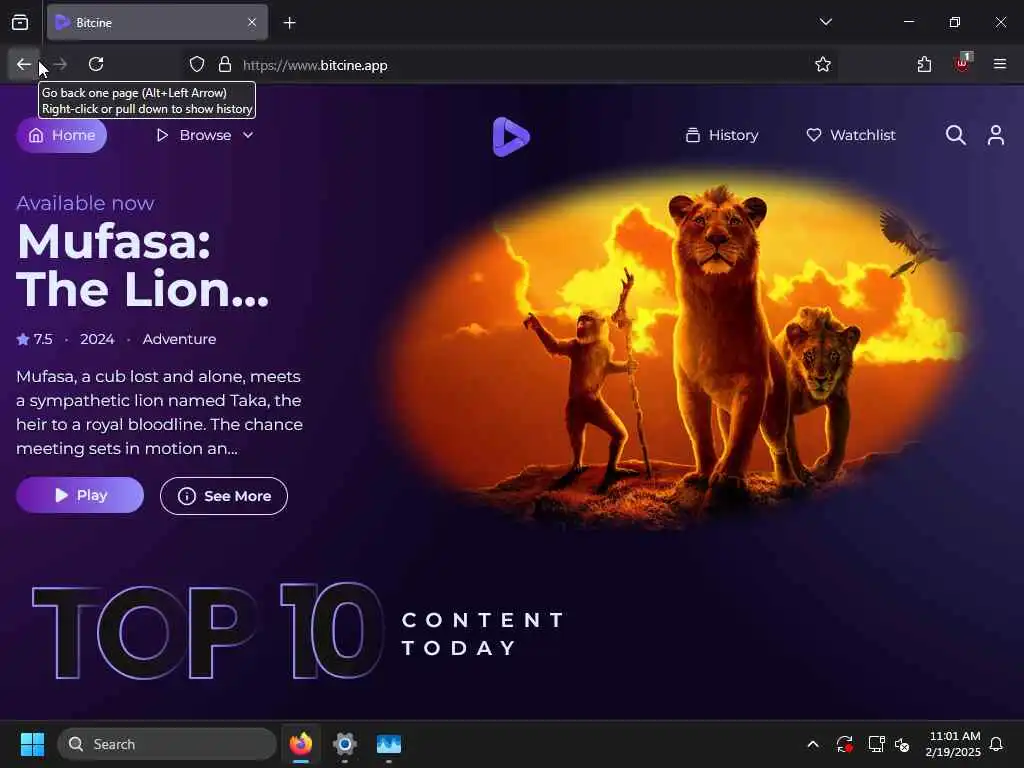The height and width of the screenshot is (768, 1024).
Task: List all tabs dropdown arrow
Action: (x=825, y=22)
